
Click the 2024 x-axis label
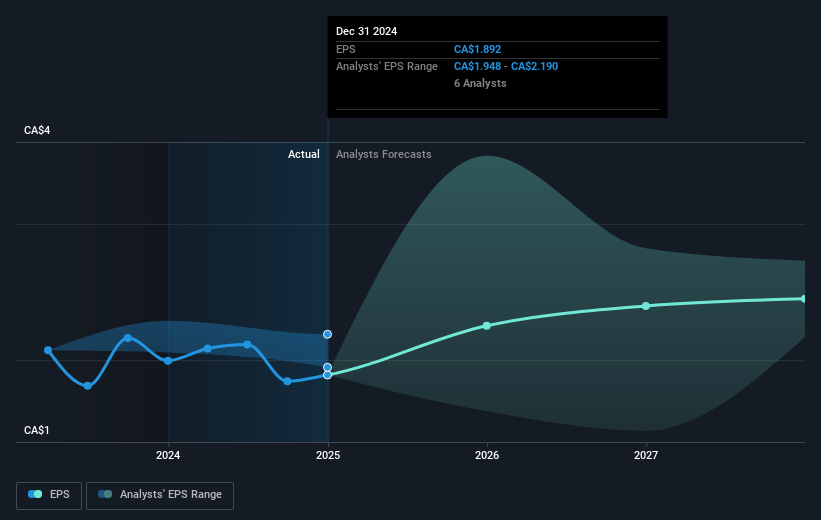tap(168, 455)
